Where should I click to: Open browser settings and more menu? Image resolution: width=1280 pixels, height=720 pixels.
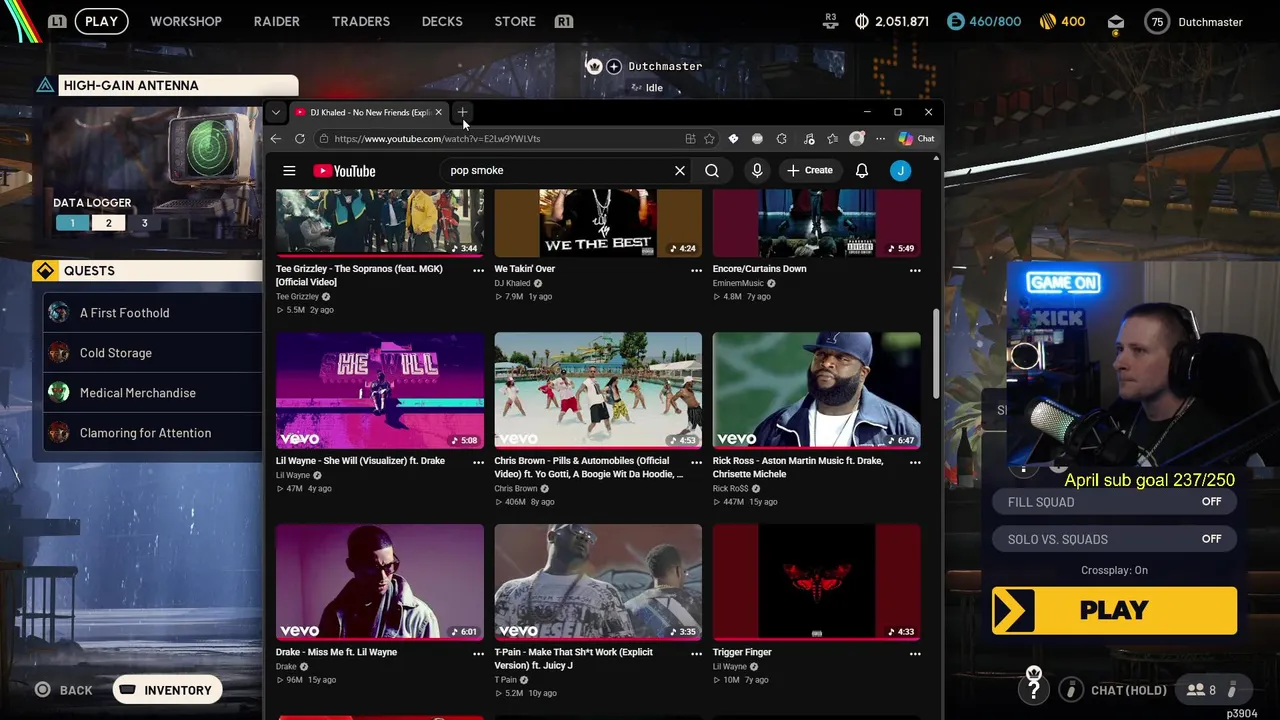pos(880,139)
